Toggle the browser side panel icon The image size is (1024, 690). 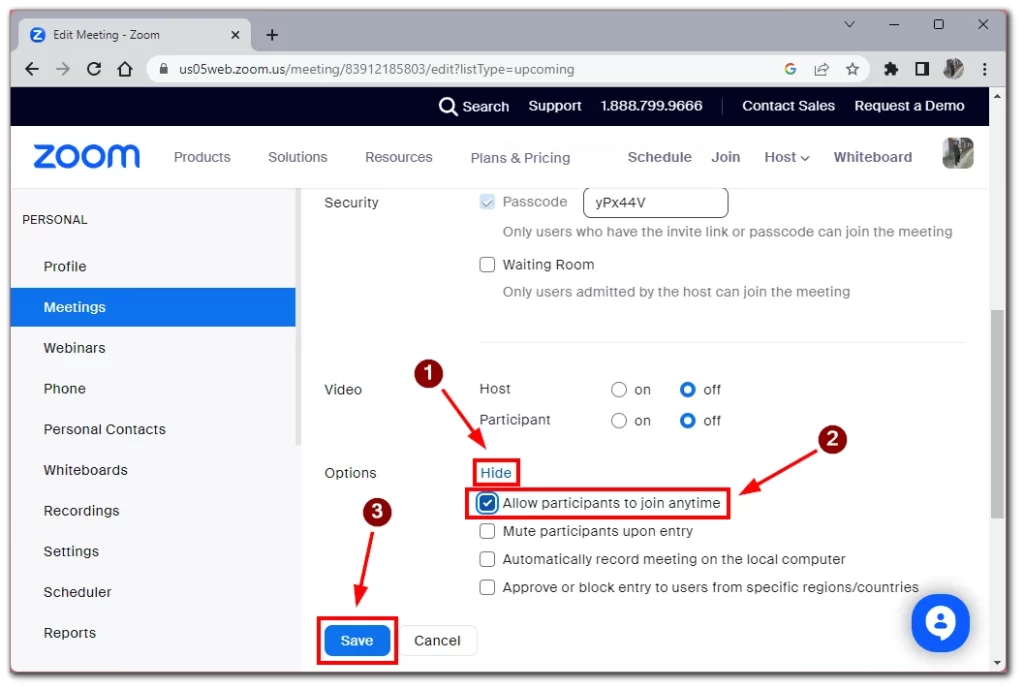click(x=922, y=69)
